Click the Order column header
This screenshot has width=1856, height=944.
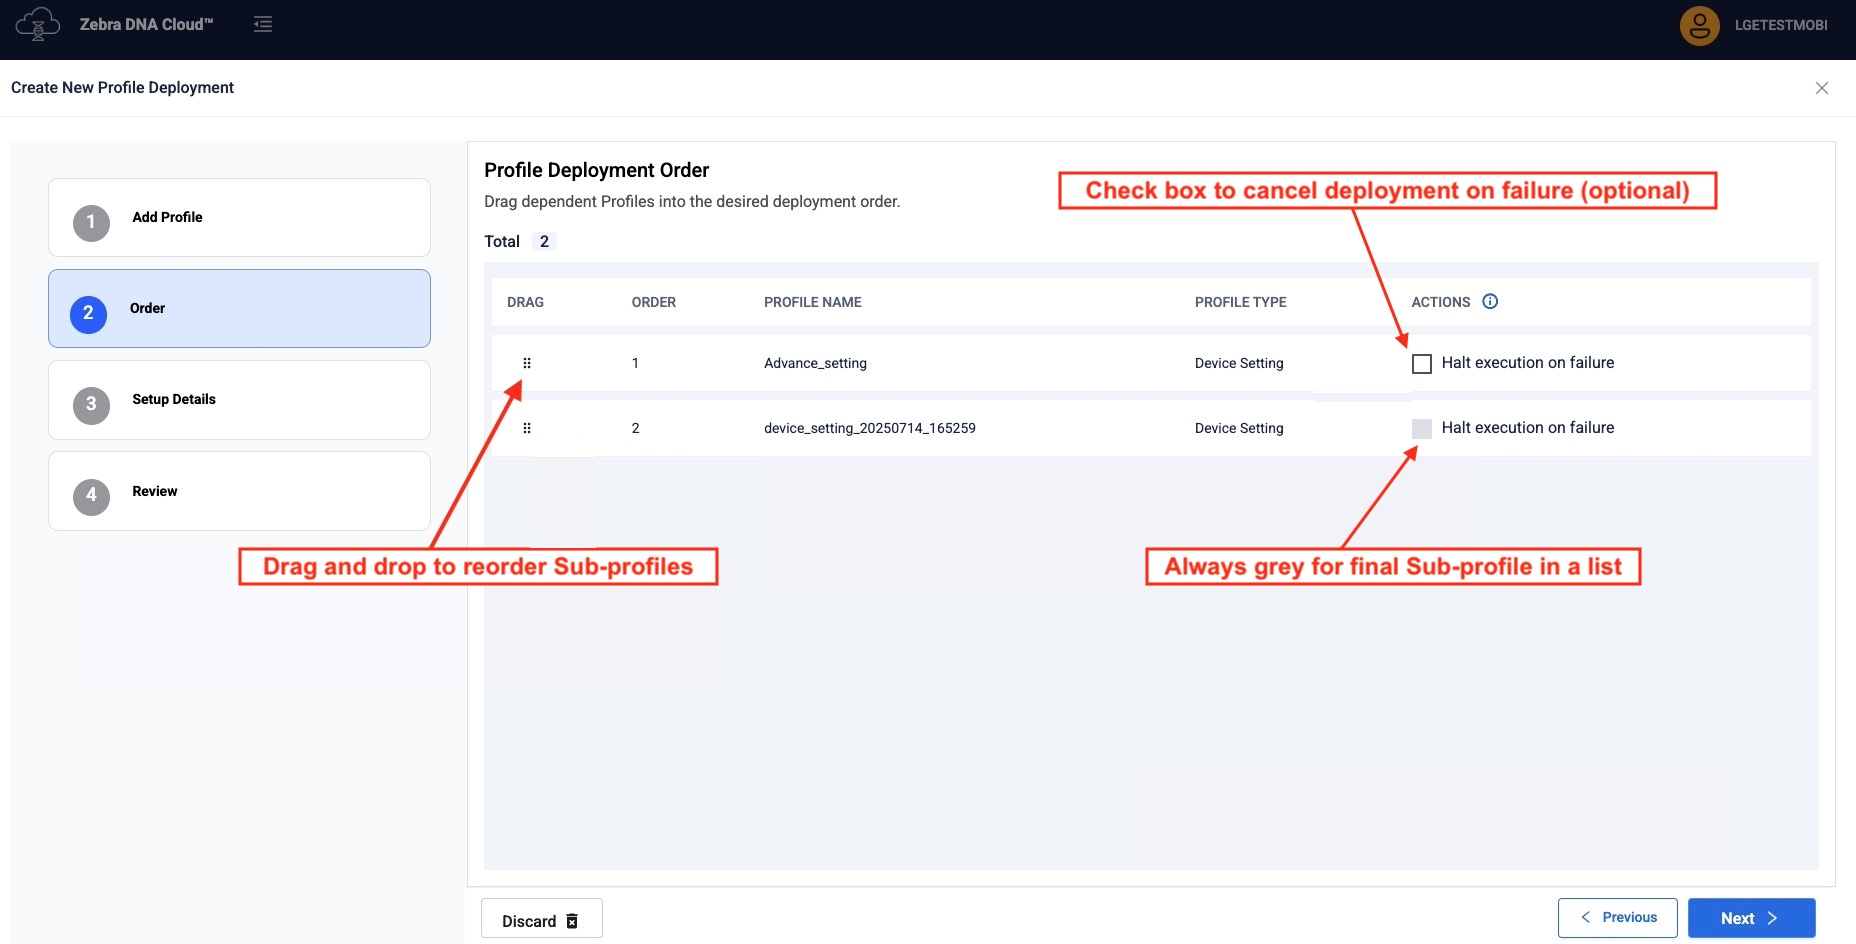point(653,302)
